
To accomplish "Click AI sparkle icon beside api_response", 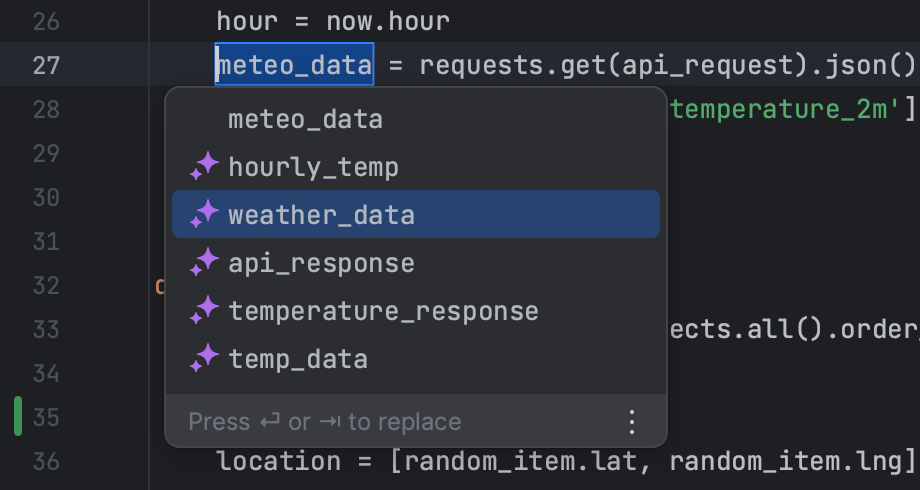I will [x=204, y=262].
